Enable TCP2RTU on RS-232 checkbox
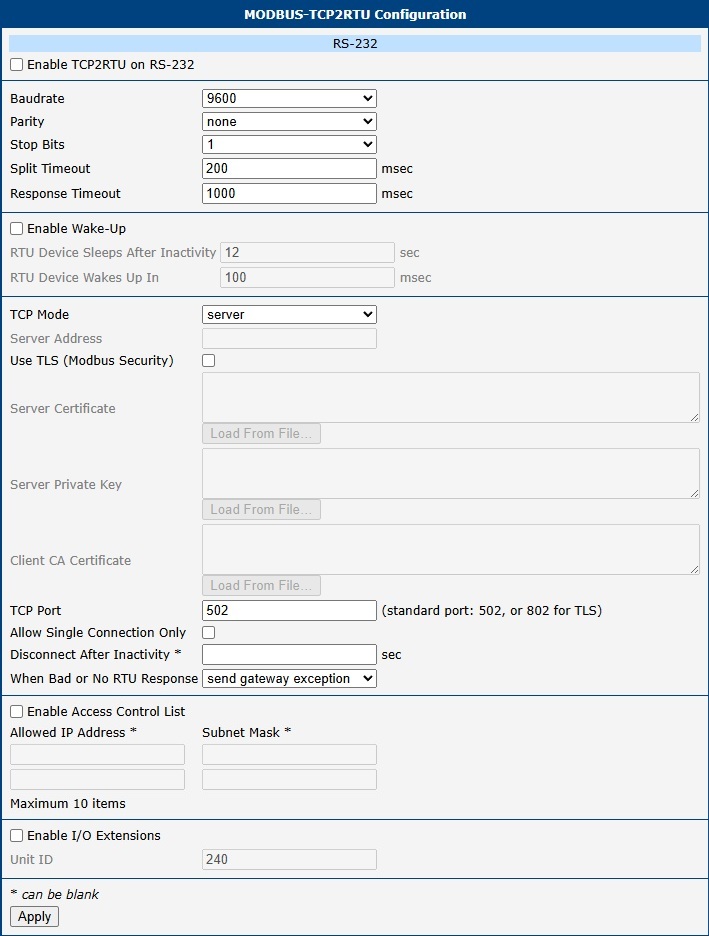Viewport: 709px width, 936px height. point(17,64)
